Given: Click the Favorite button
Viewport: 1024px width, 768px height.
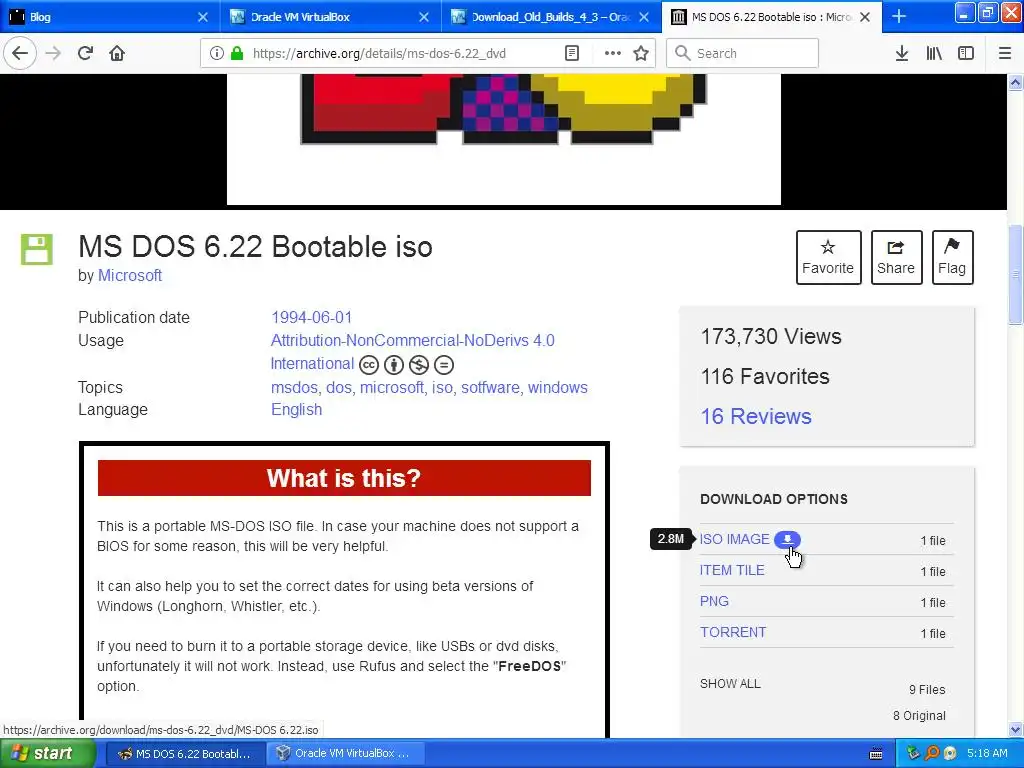Looking at the screenshot, I should [828, 257].
